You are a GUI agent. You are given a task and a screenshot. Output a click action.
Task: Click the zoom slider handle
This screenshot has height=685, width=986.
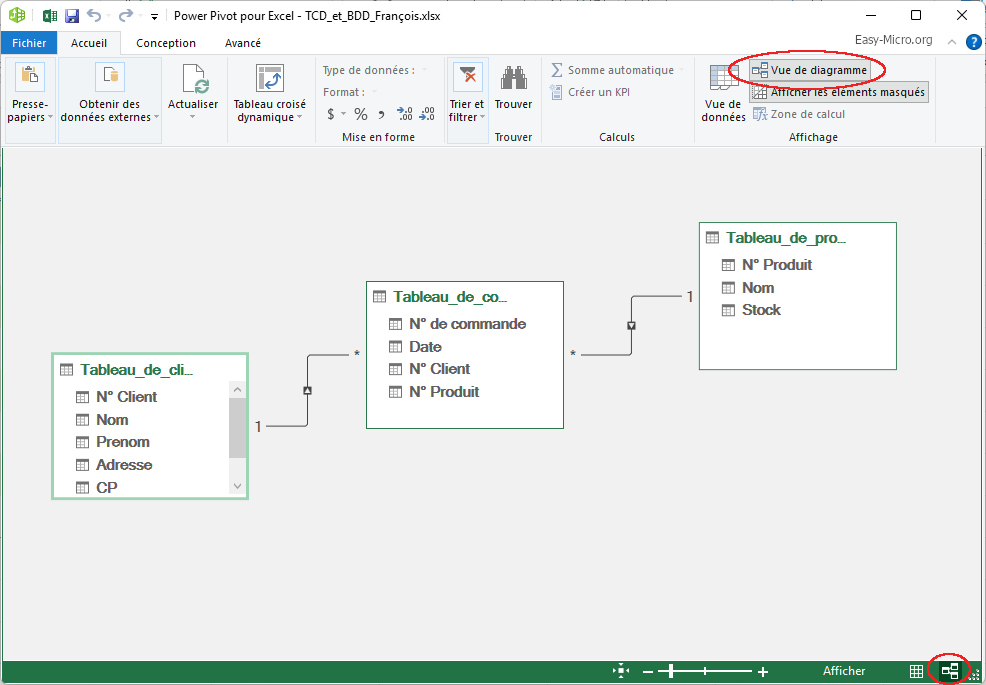coord(671,672)
